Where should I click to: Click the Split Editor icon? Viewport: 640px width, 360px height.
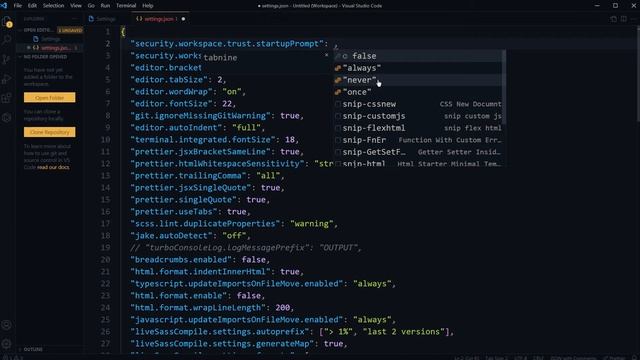coord(623,19)
